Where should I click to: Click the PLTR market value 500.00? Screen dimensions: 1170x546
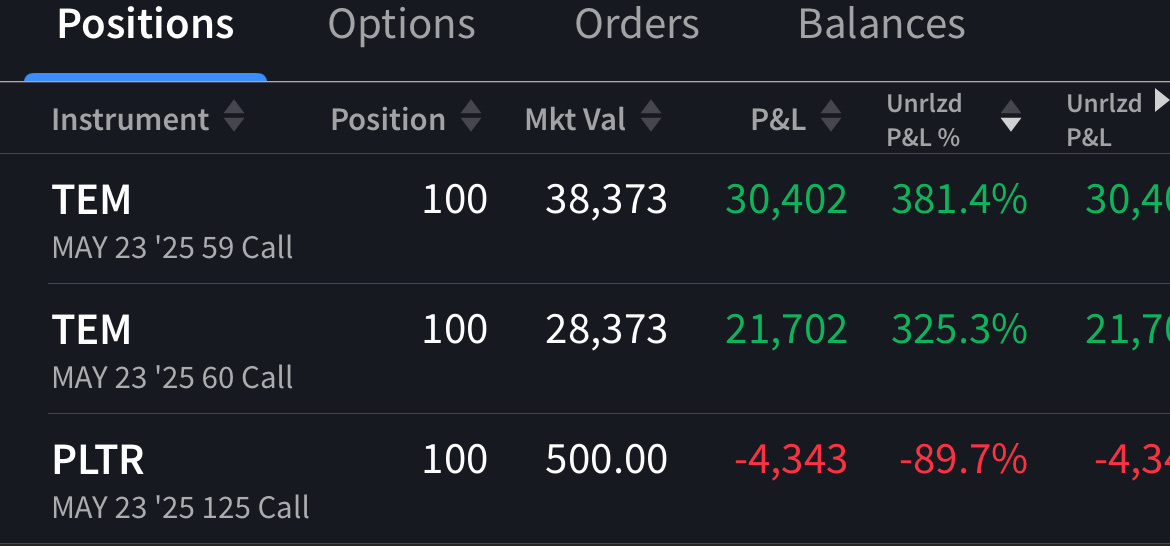point(606,460)
